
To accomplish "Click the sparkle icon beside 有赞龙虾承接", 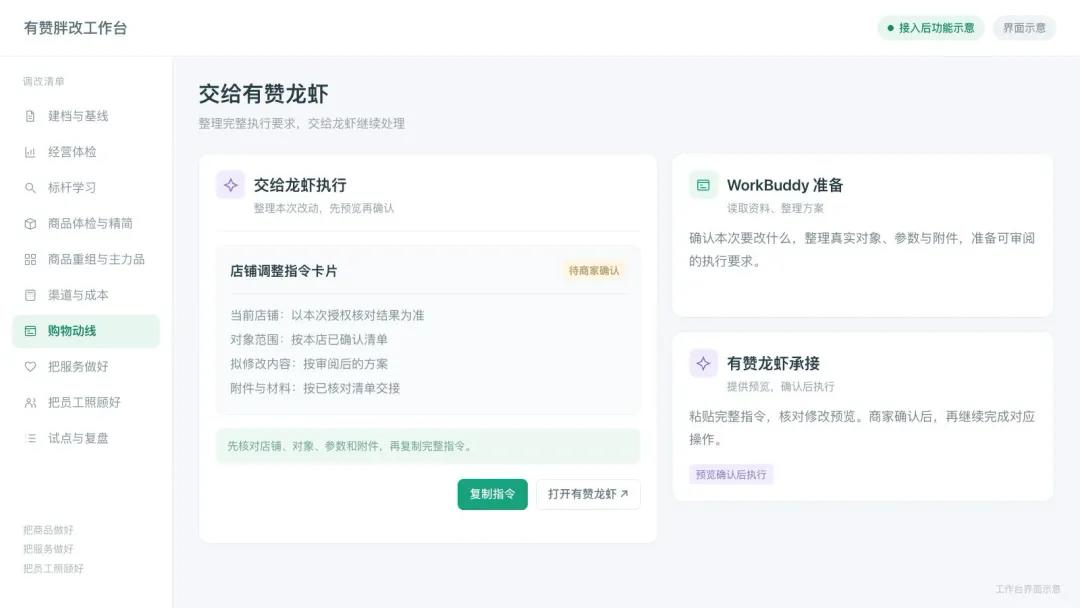I will tap(703, 364).
